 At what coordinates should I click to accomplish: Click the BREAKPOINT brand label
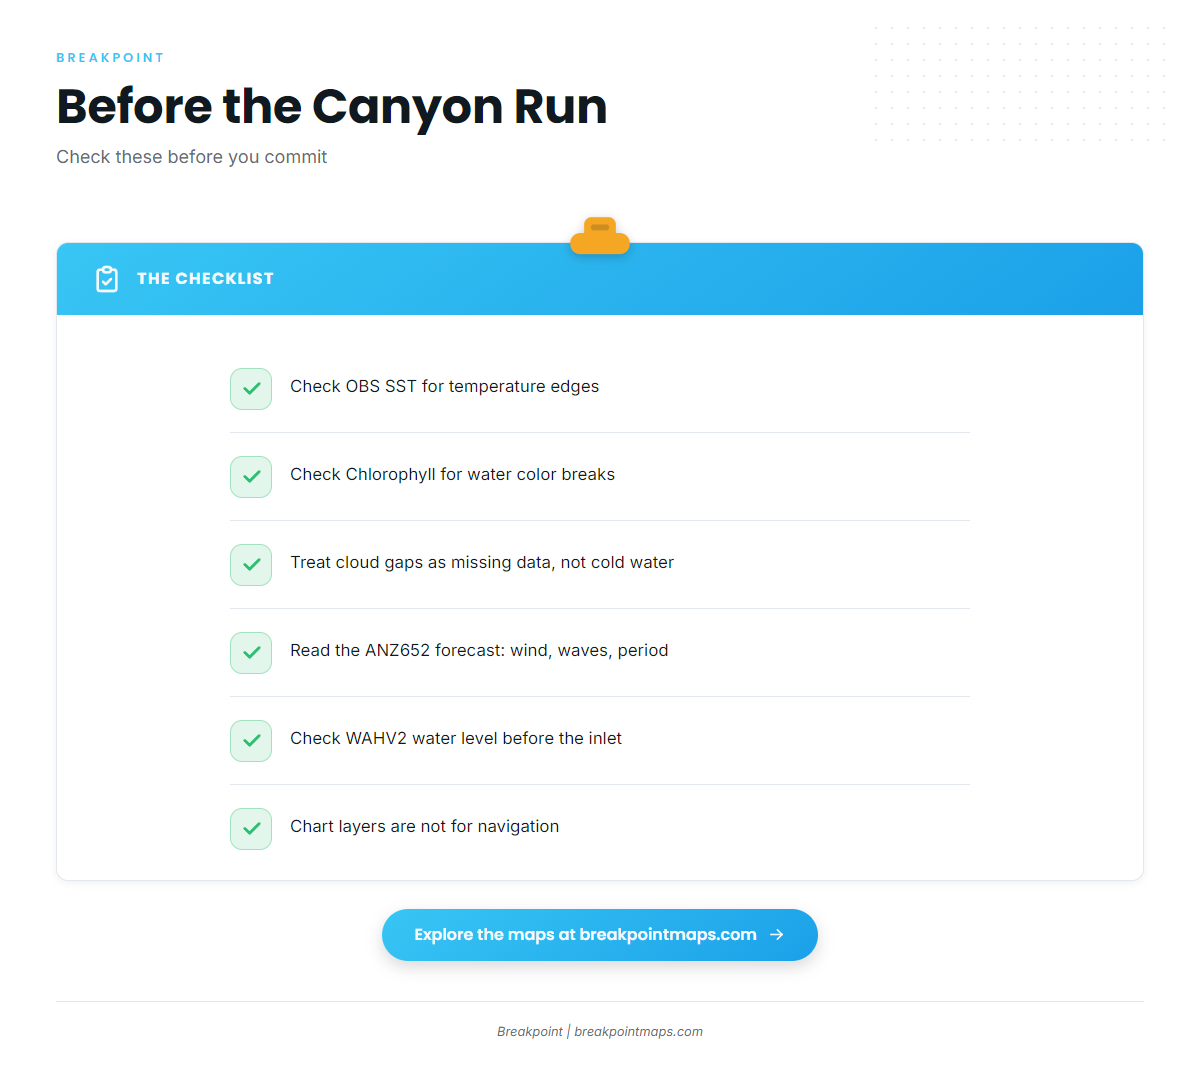click(110, 58)
